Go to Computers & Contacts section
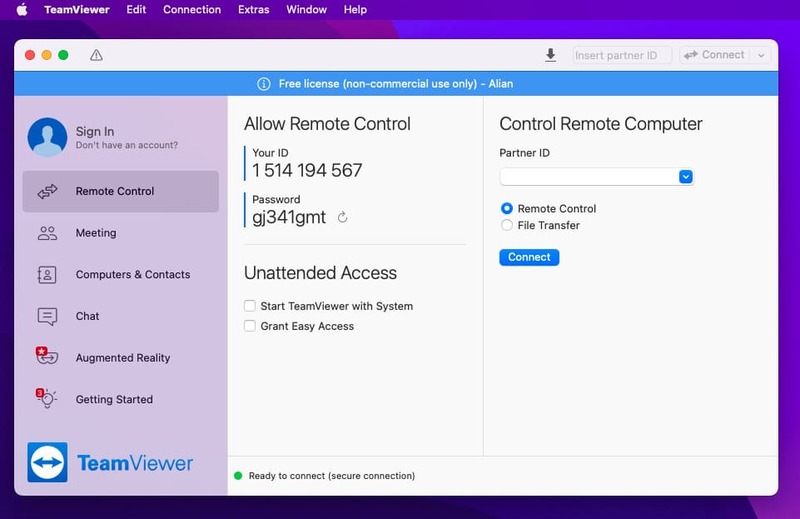800x519 pixels. click(120, 275)
